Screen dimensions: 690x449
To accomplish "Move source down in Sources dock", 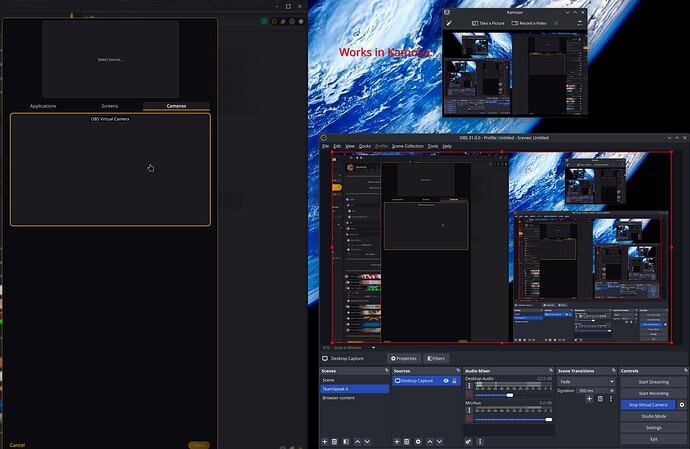I will point(440,442).
